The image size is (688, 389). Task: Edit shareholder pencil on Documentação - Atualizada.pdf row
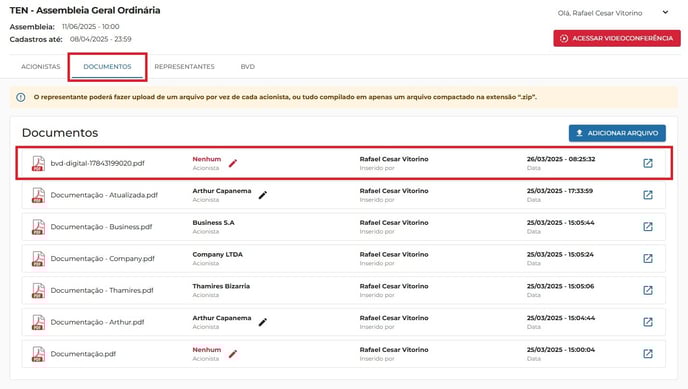pyautogui.click(x=262, y=195)
